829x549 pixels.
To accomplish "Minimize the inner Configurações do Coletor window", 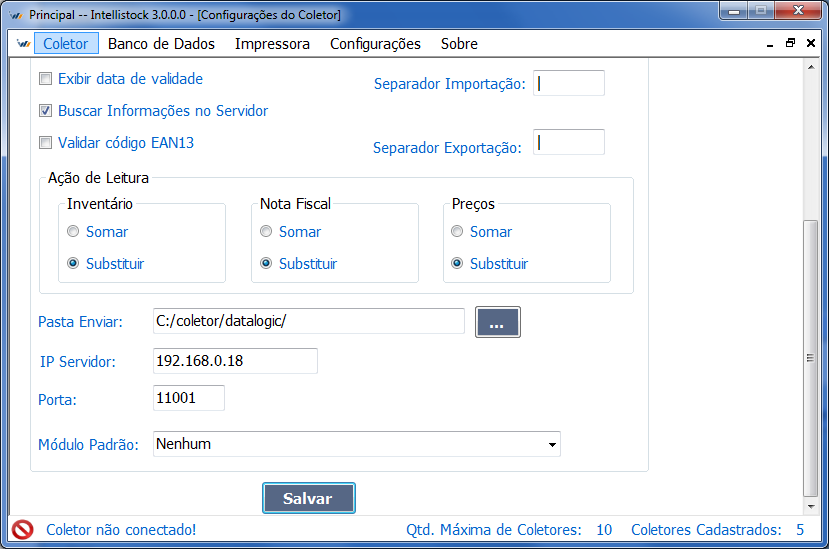I will pyautogui.click(x=770, y=44).
